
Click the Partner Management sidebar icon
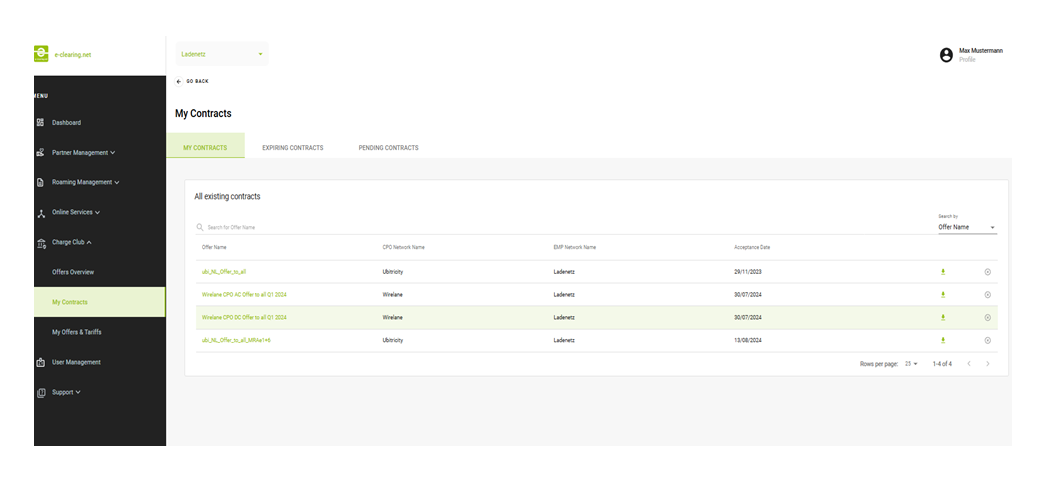(x=41, y=152)
